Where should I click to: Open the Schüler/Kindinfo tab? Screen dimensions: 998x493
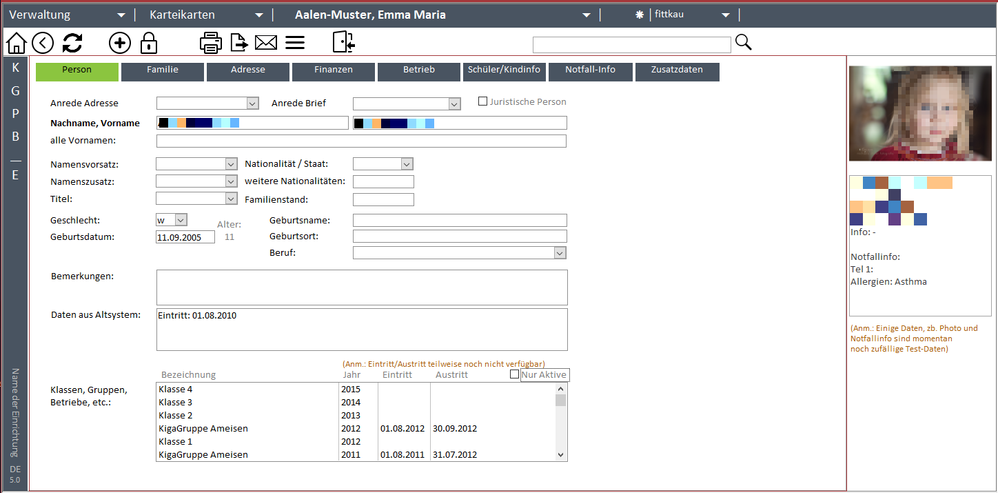pos(504,72)
